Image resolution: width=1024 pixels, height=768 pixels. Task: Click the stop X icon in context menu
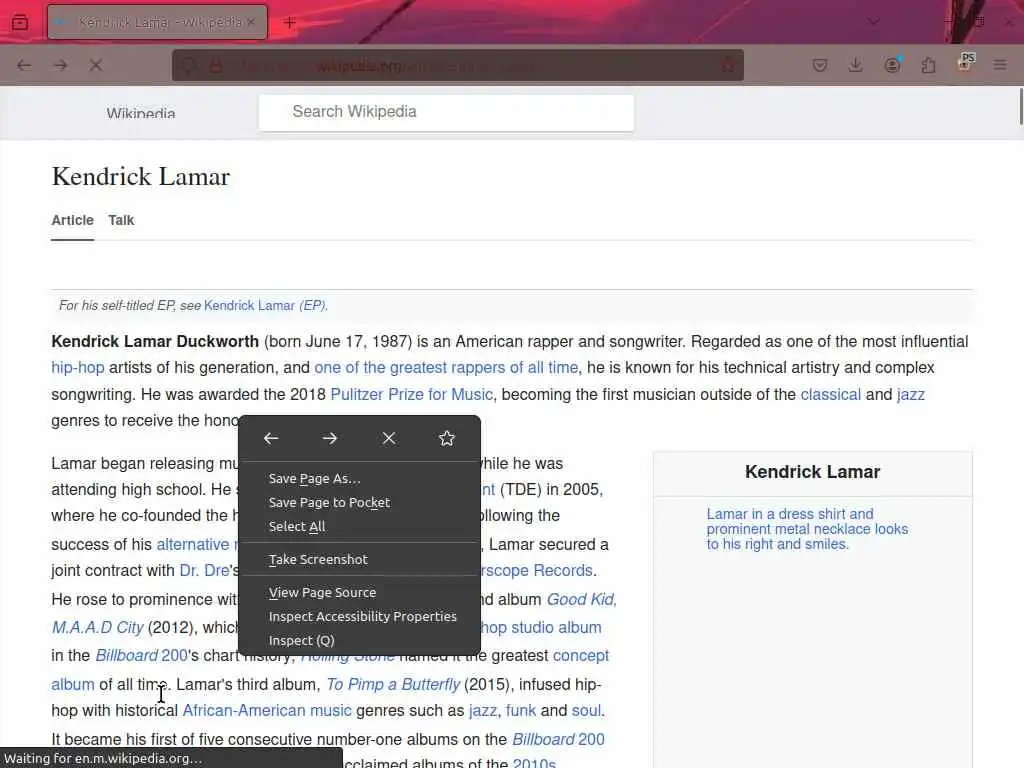[x=389, y=438]
